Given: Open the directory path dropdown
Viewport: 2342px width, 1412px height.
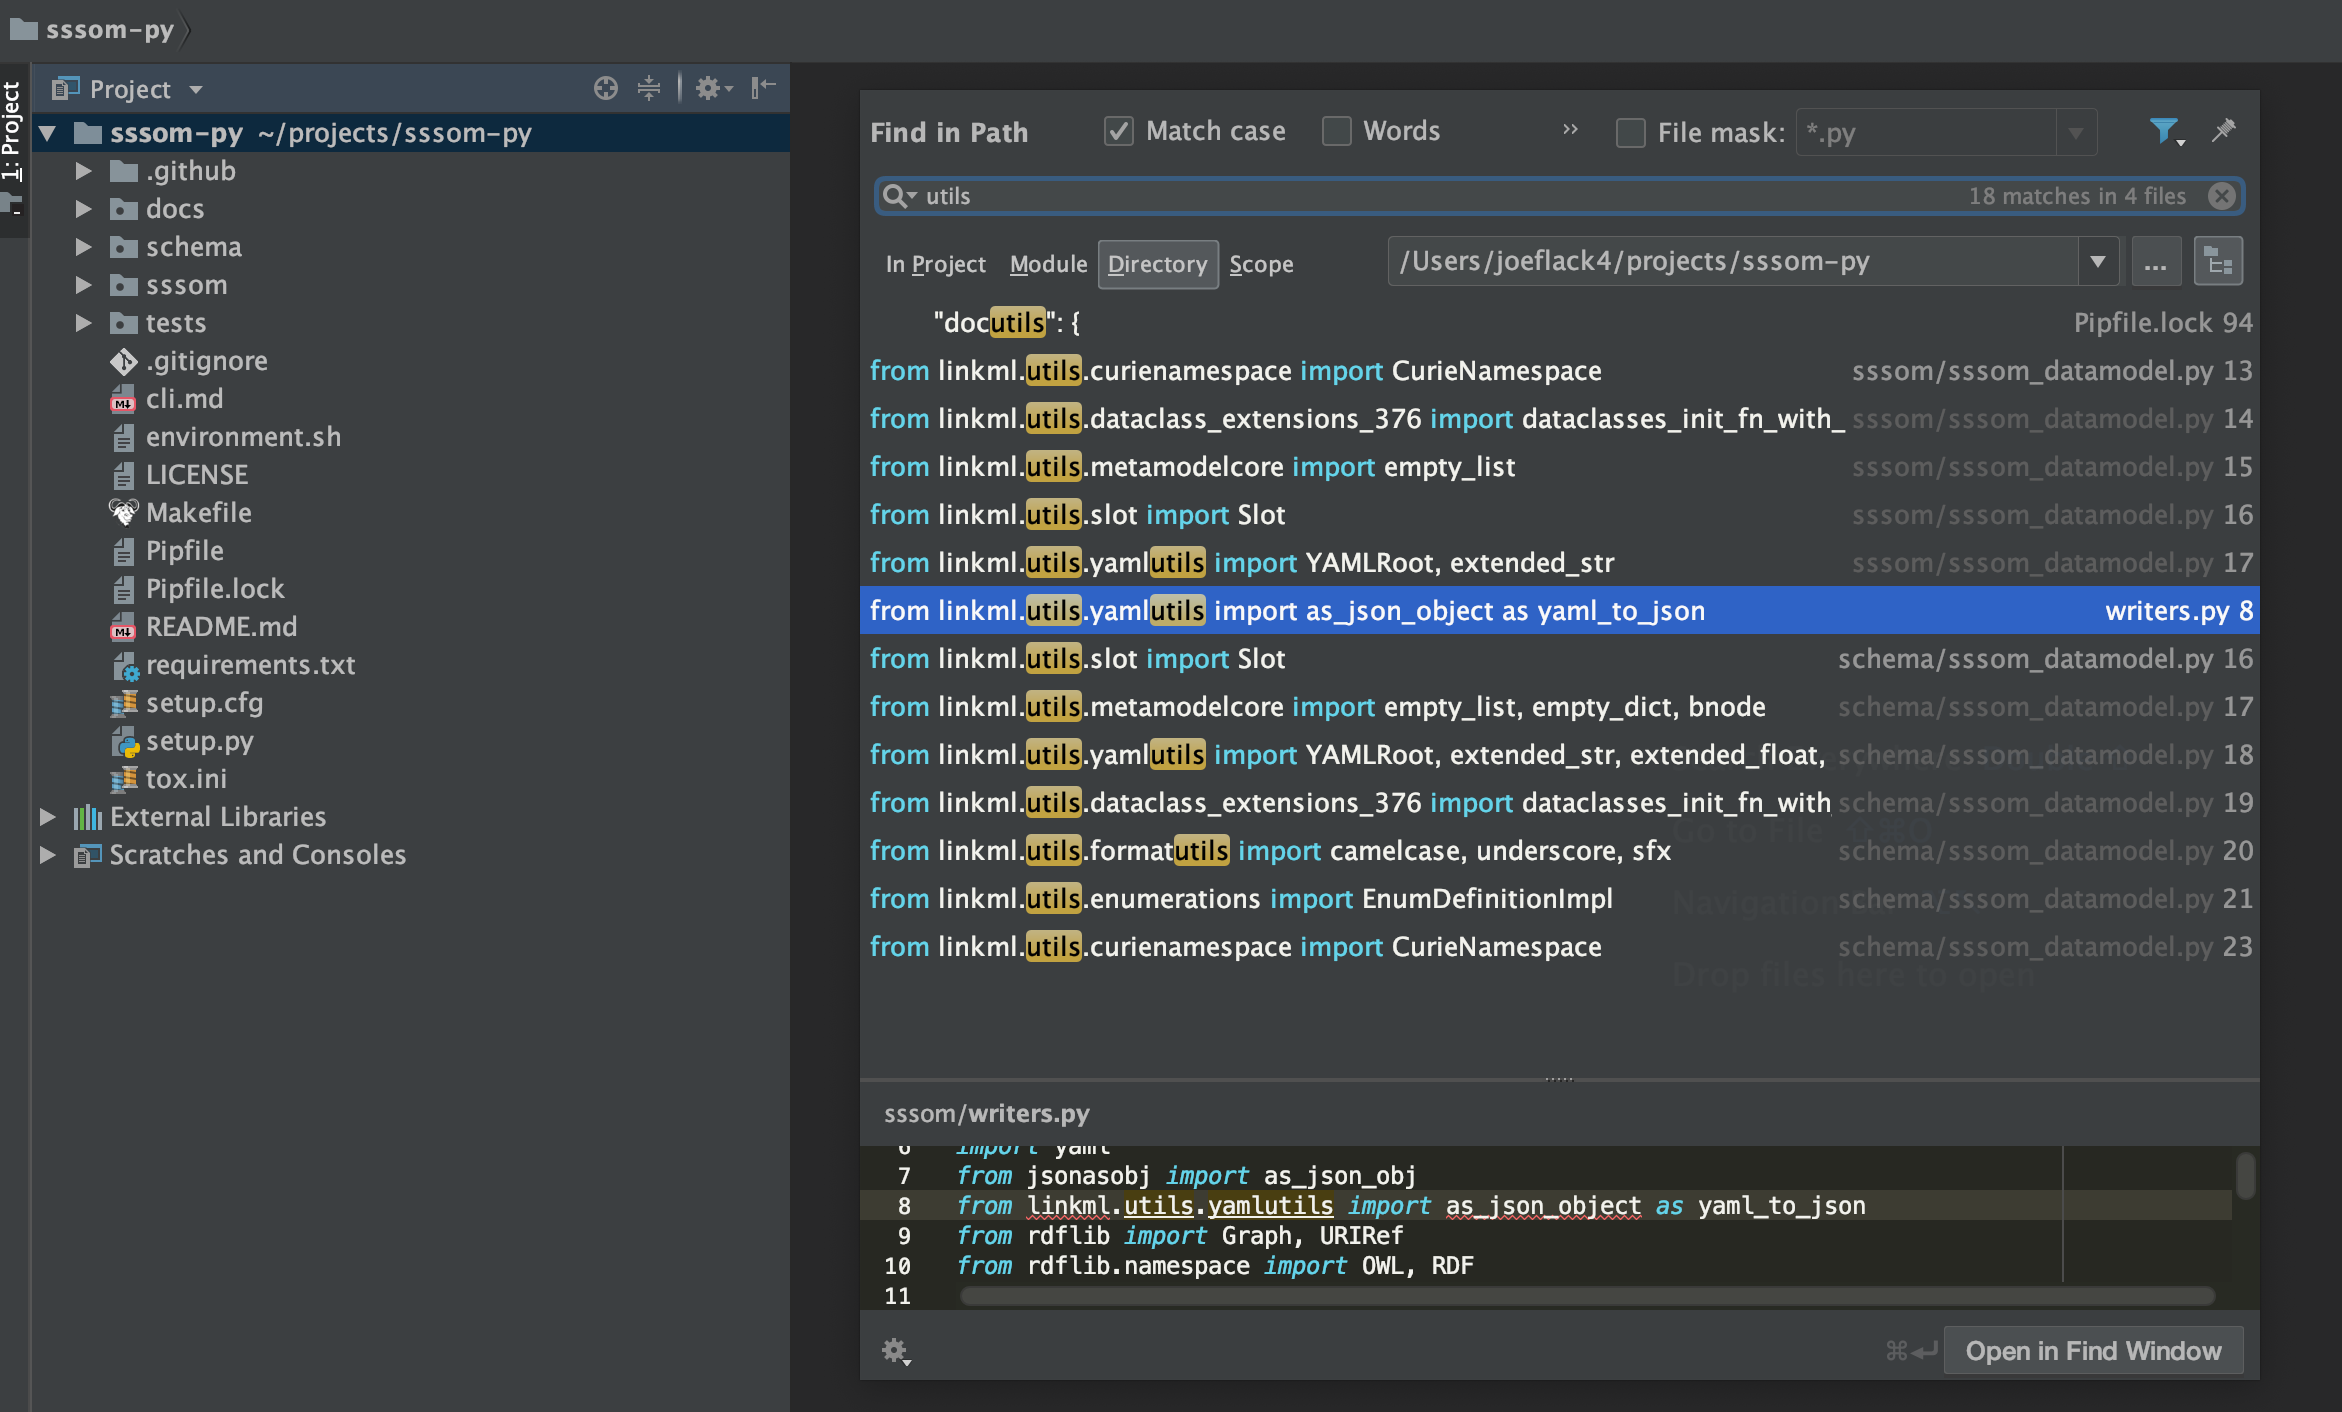Looking at the screenshot, I should pyautogui.click(x=2098, y=261).
